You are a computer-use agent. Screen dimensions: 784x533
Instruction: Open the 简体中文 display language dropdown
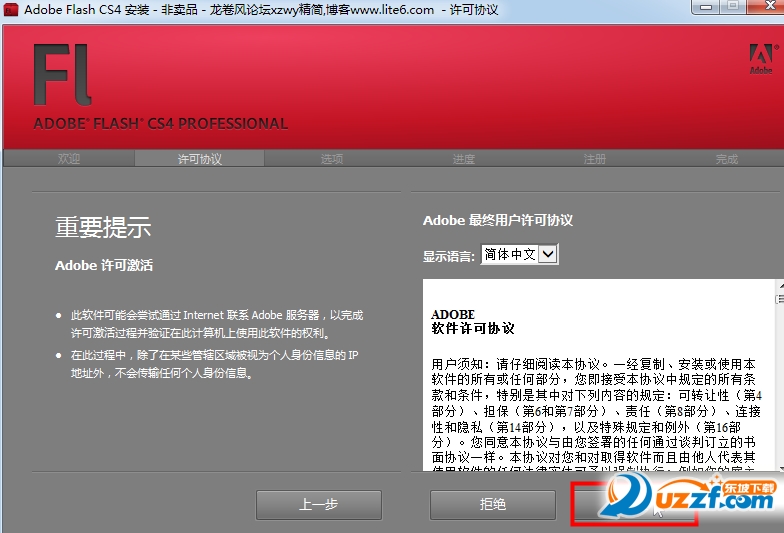519,254
